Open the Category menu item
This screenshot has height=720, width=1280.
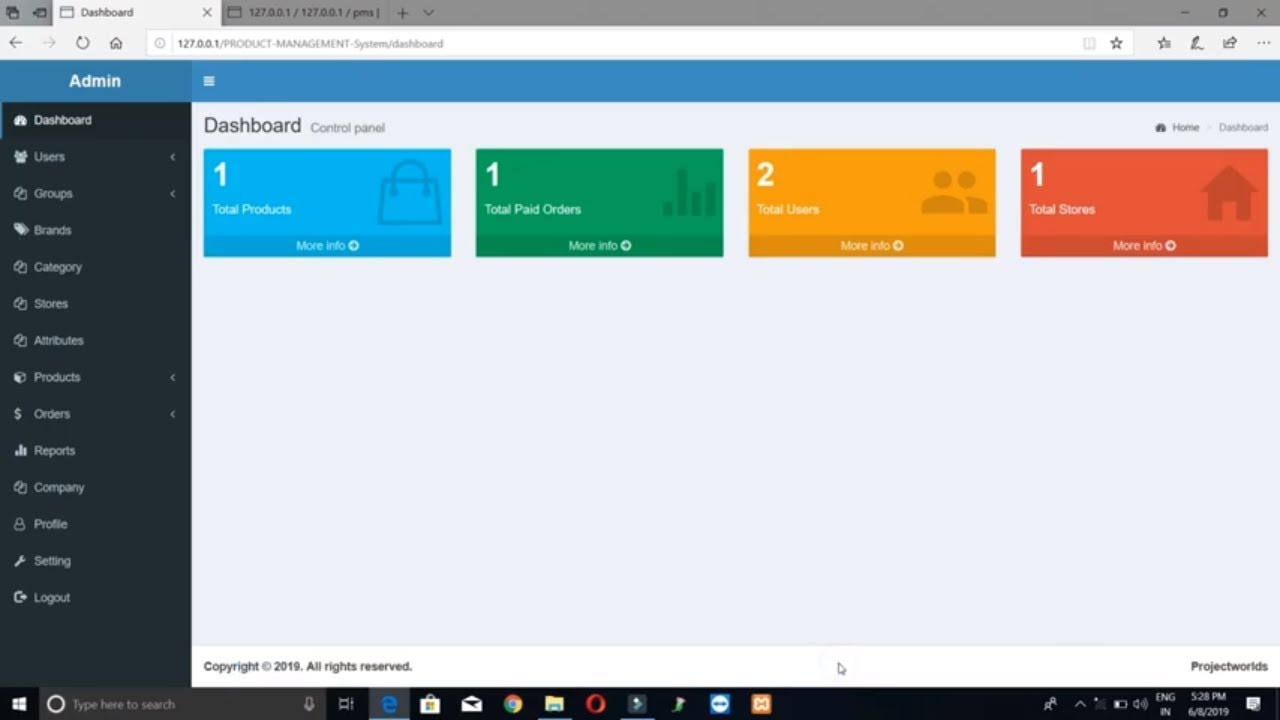pos(57,267)
